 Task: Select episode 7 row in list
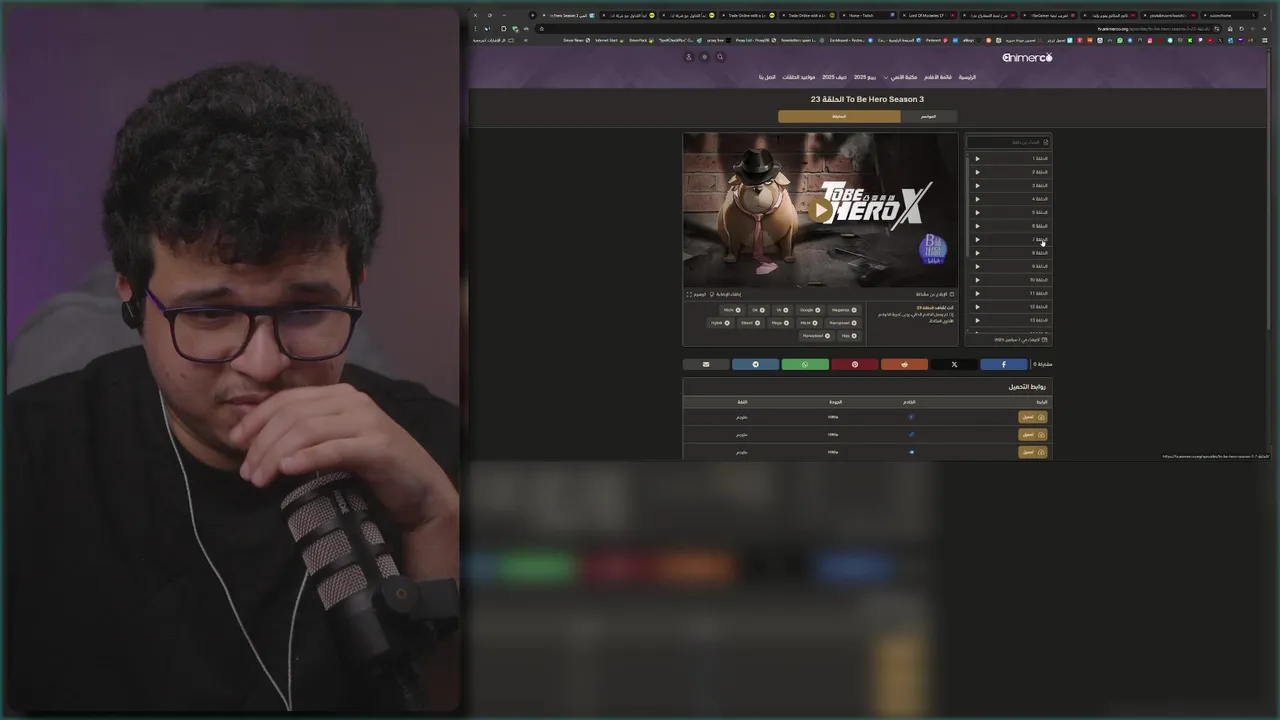pyautogui.click(x=1008, y=240)
